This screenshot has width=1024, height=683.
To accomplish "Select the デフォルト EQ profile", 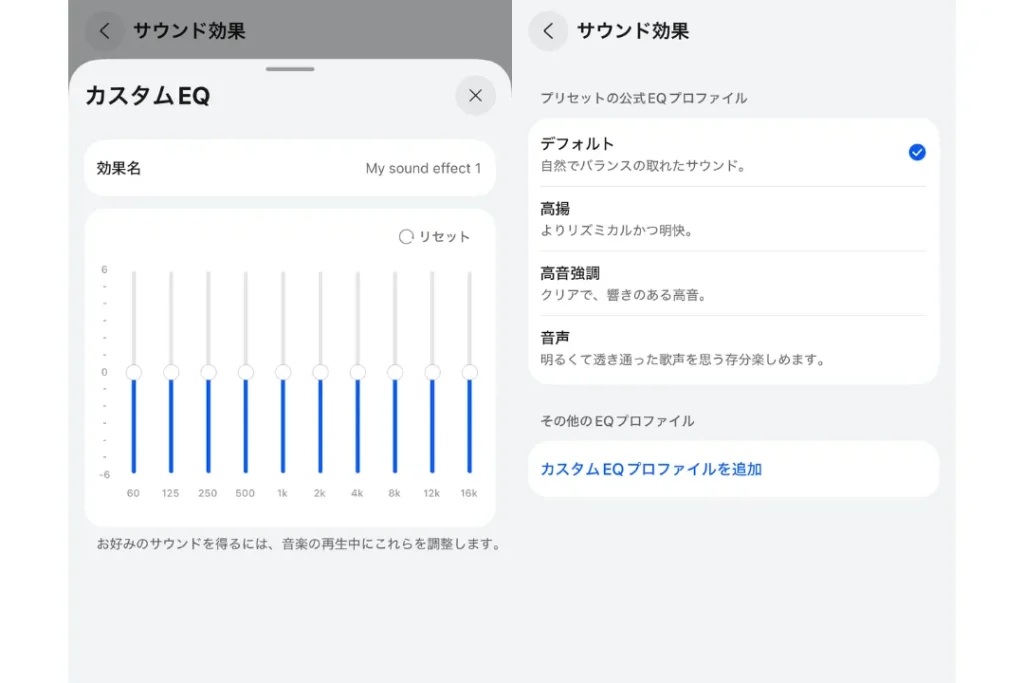I will click(700, 152).
